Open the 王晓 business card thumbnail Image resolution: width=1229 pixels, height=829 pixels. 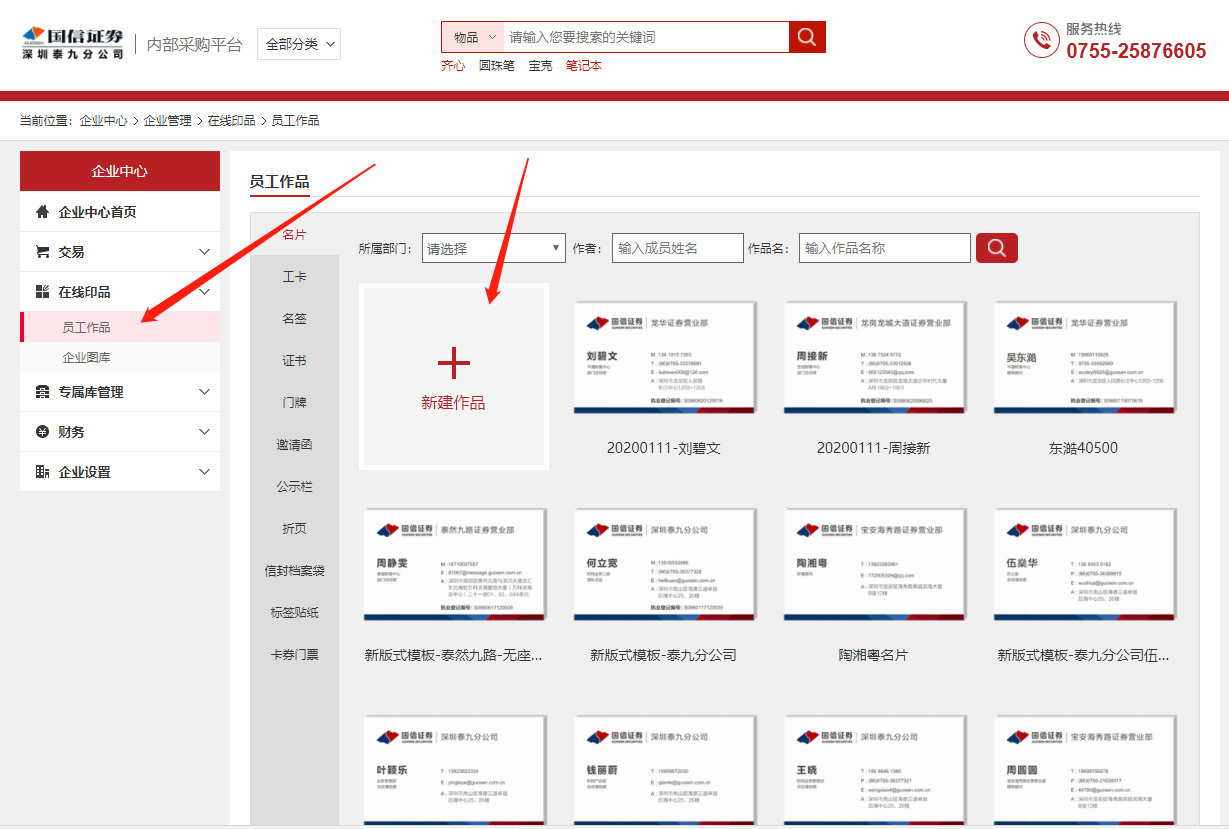point(874,770)
